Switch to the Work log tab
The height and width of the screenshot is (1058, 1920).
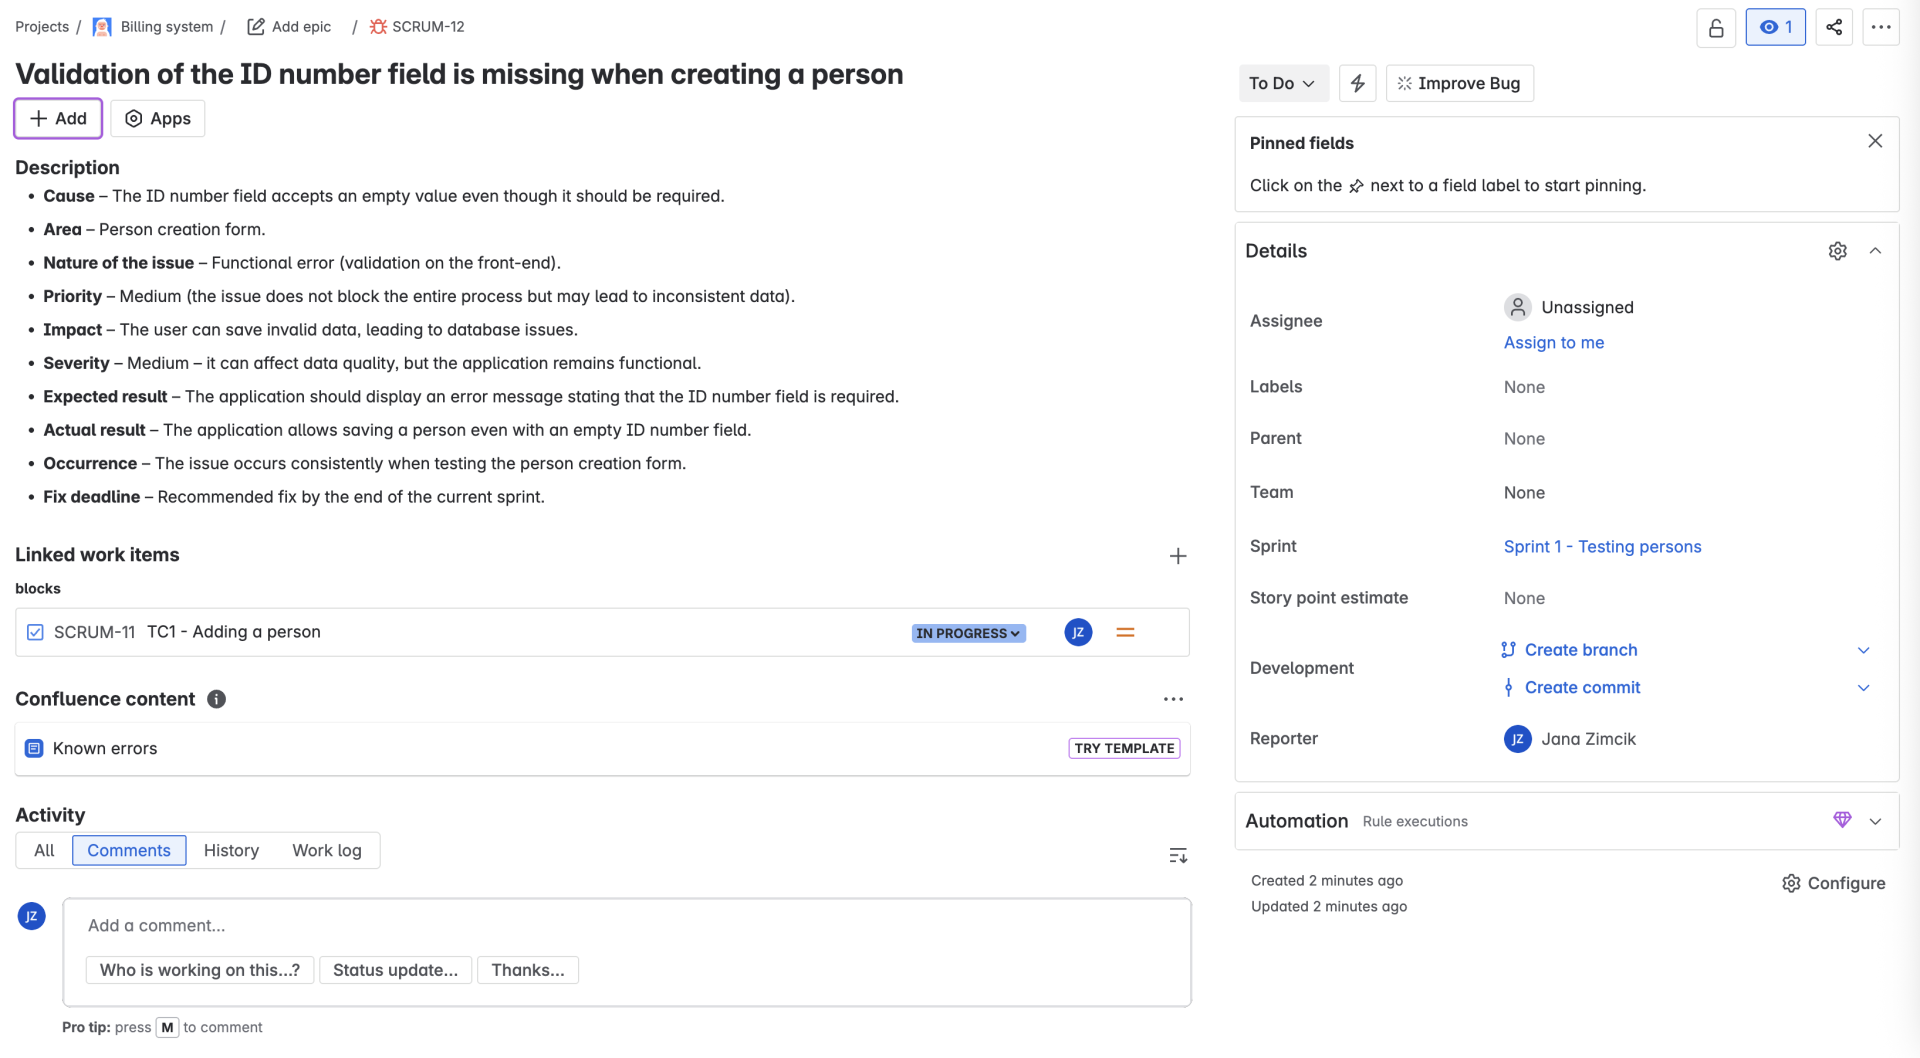pos(327,850)
